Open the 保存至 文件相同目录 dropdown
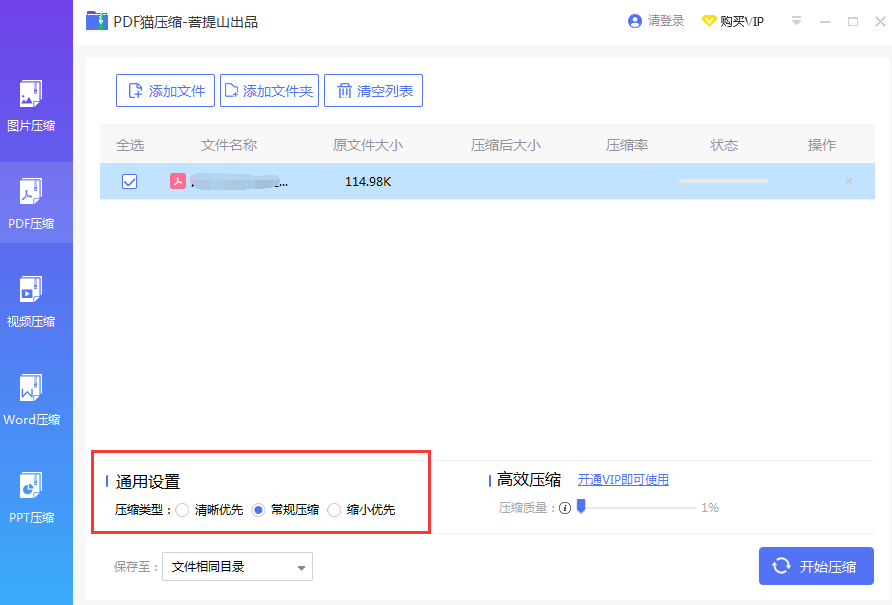 point(237,566)
